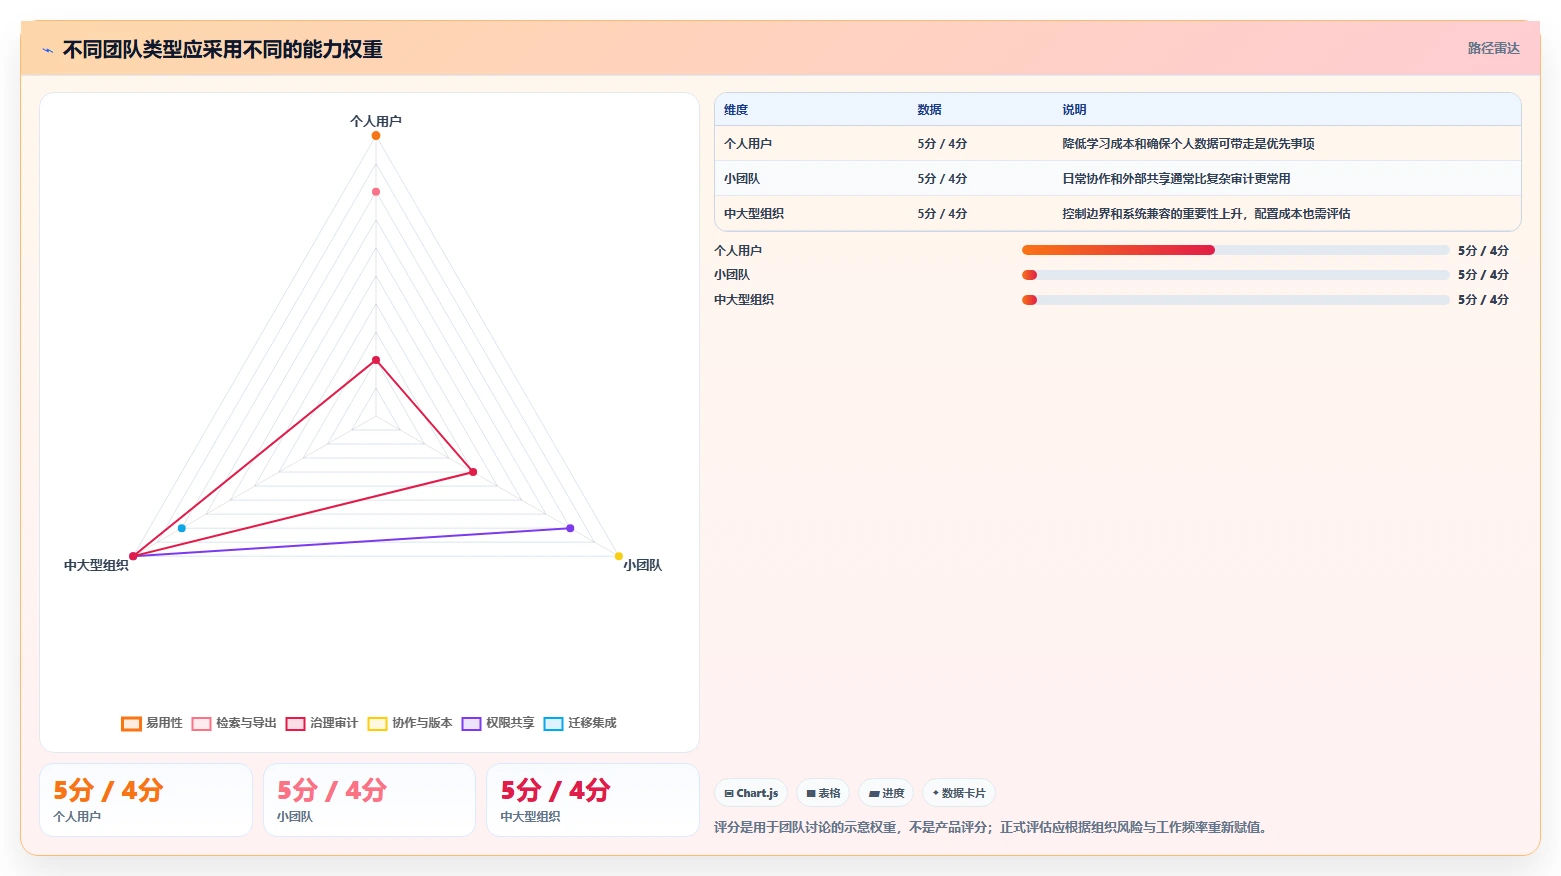The image size is (1561, 876).
Task: Click the 进度 tag chip
Action: click(x=886, y=793)
